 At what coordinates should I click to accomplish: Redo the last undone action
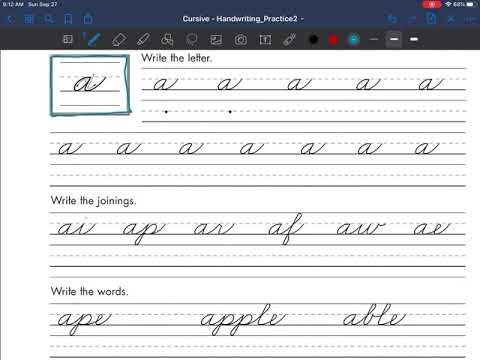tap(412, 20)
